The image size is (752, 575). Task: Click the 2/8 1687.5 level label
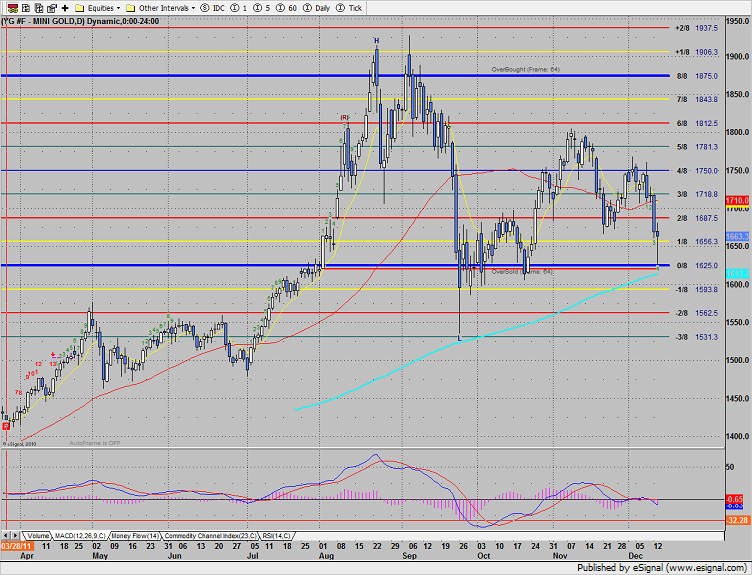tap(697, 218)
